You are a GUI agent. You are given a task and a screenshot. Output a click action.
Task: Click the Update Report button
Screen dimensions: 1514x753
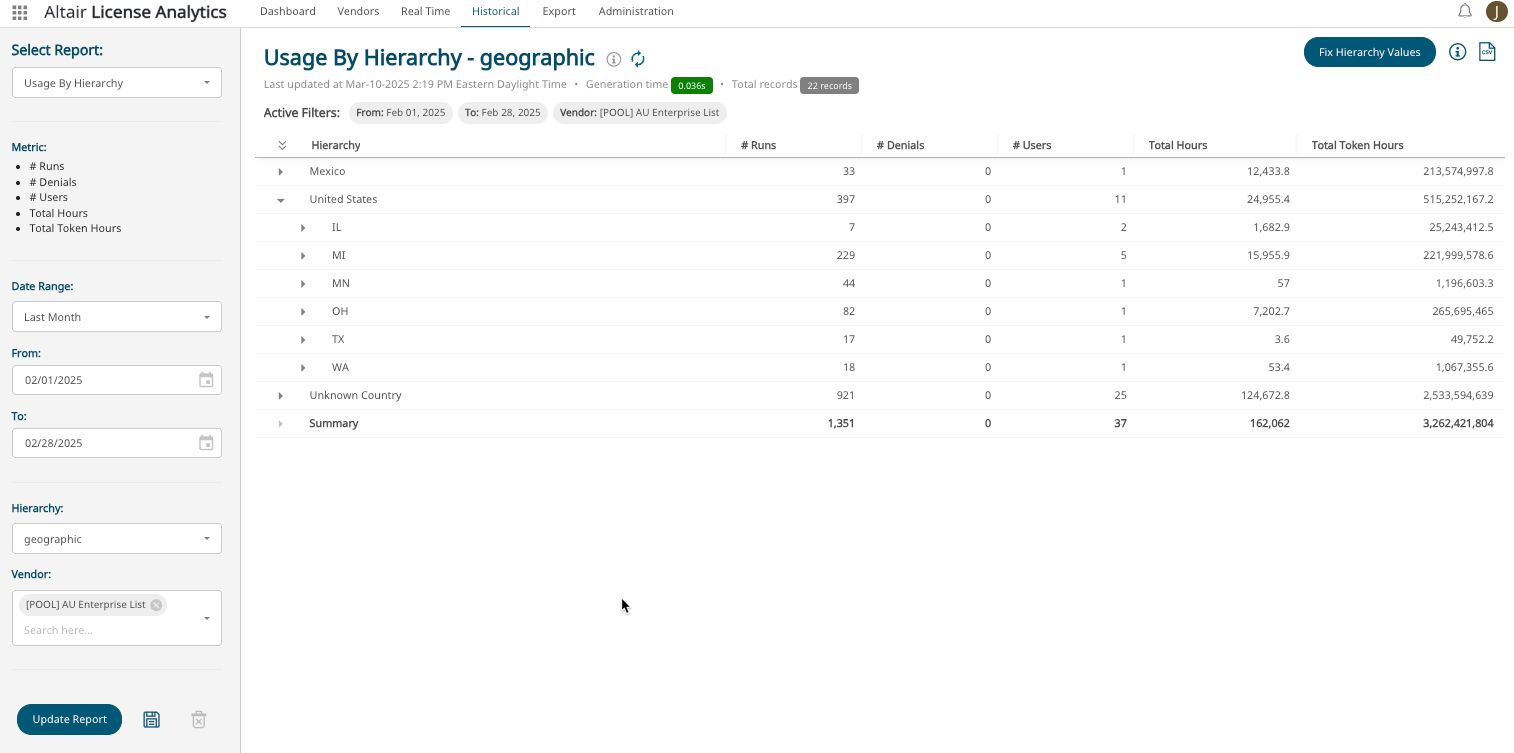point(69,719)
